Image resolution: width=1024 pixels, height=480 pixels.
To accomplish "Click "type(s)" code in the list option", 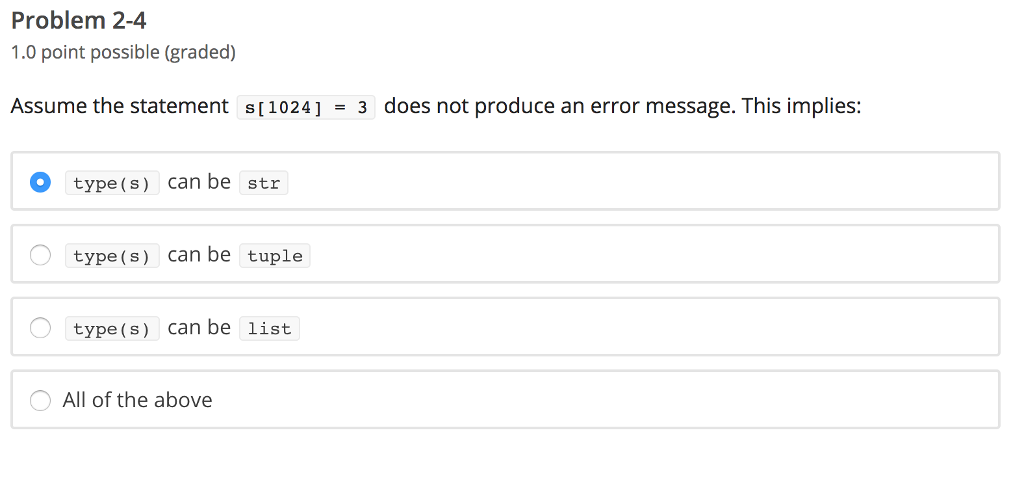I will coord(112,329).
